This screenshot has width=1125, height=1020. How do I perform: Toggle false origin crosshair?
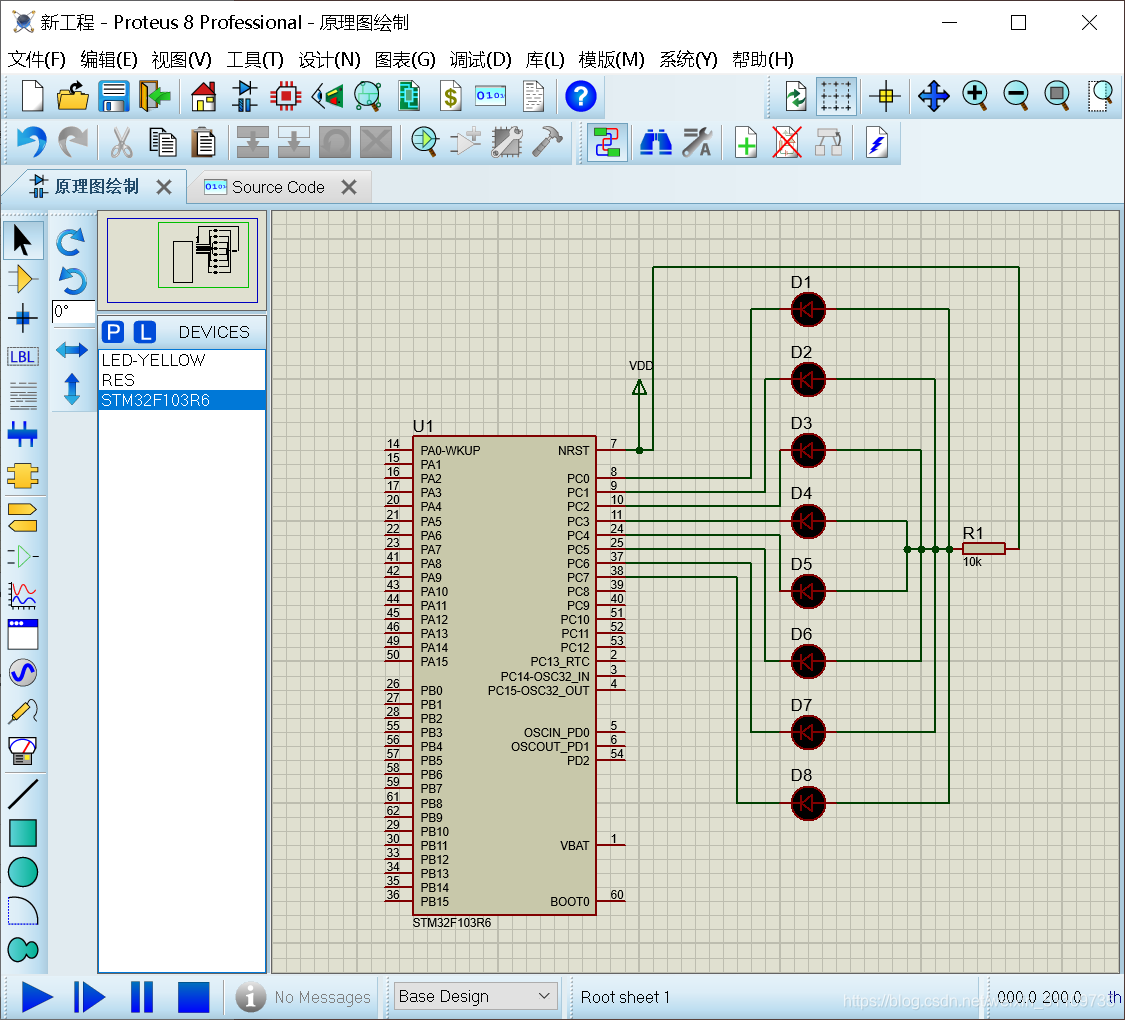tap(885, 96)
